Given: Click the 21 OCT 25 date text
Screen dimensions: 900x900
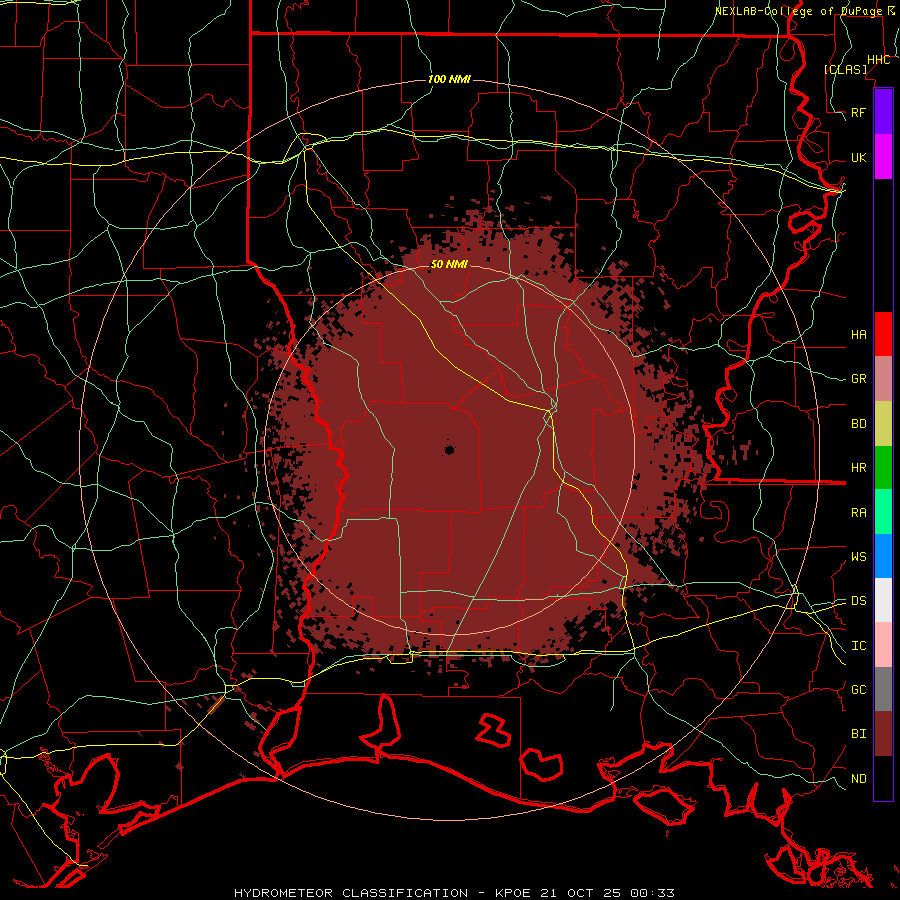Looking at the screenshot, I should [581, 893].
